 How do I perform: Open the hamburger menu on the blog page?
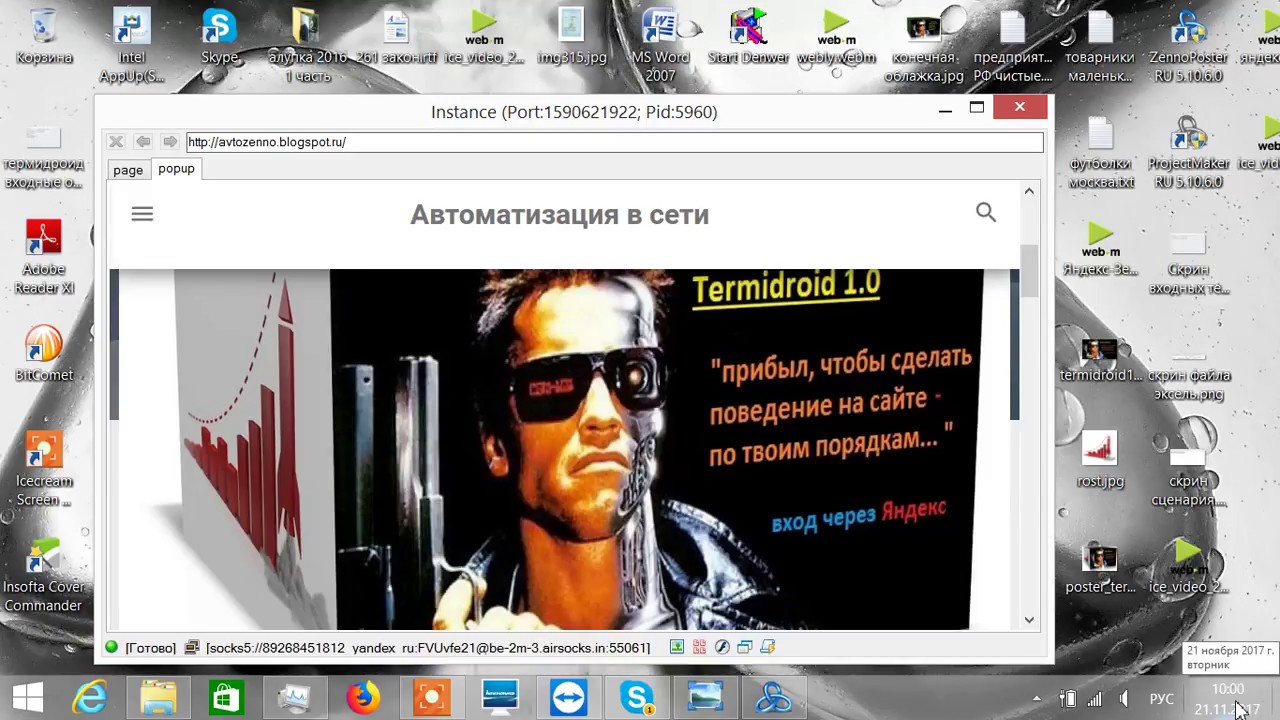click(142, 214)
